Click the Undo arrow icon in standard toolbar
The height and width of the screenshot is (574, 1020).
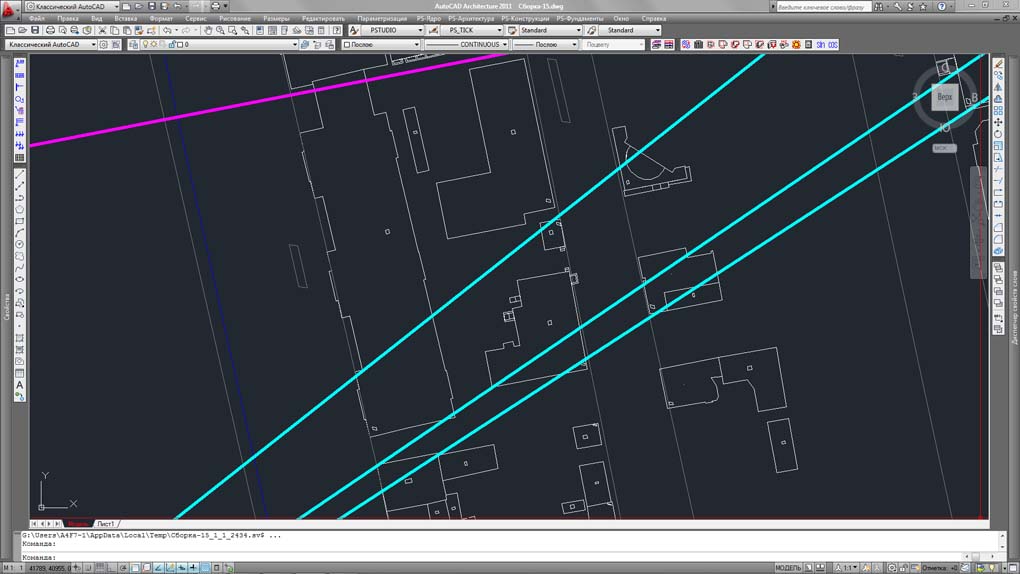pos(168,31)
